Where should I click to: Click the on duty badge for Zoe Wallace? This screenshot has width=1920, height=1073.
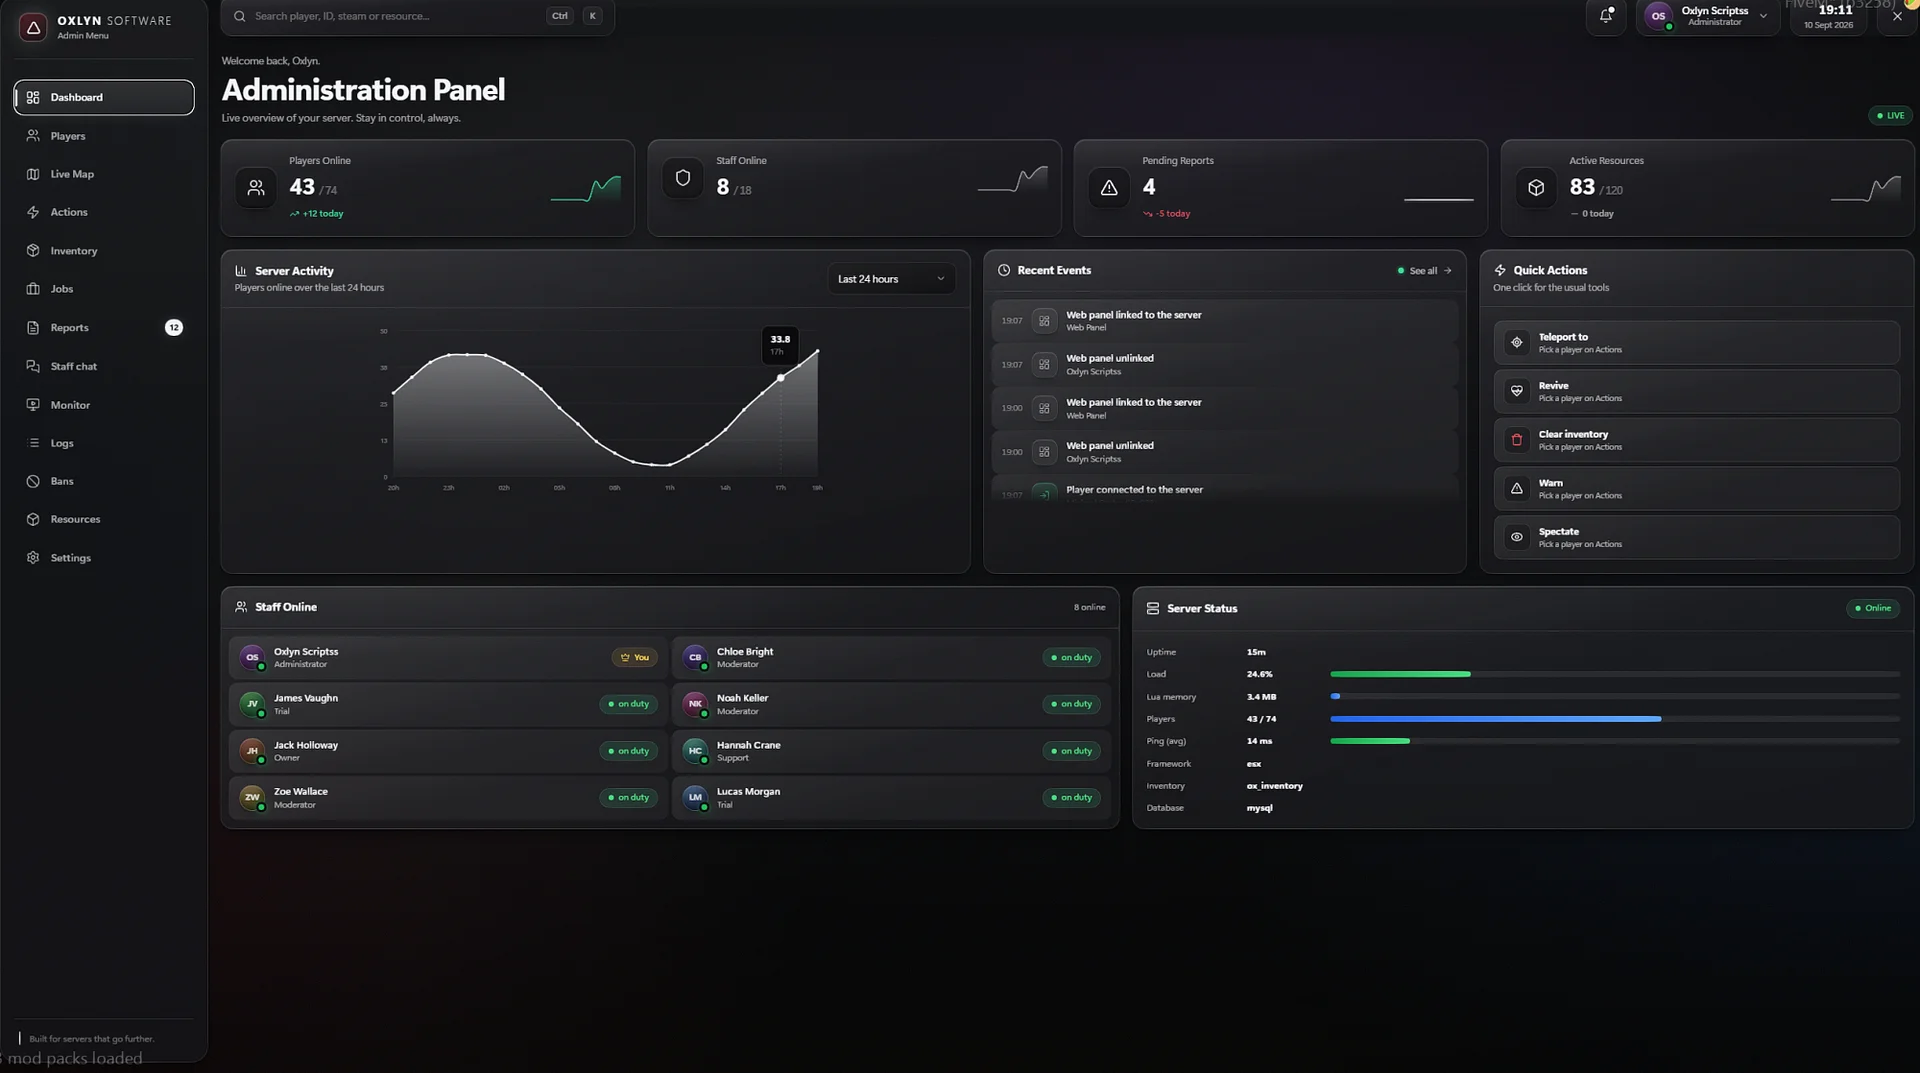pos(628,798)
